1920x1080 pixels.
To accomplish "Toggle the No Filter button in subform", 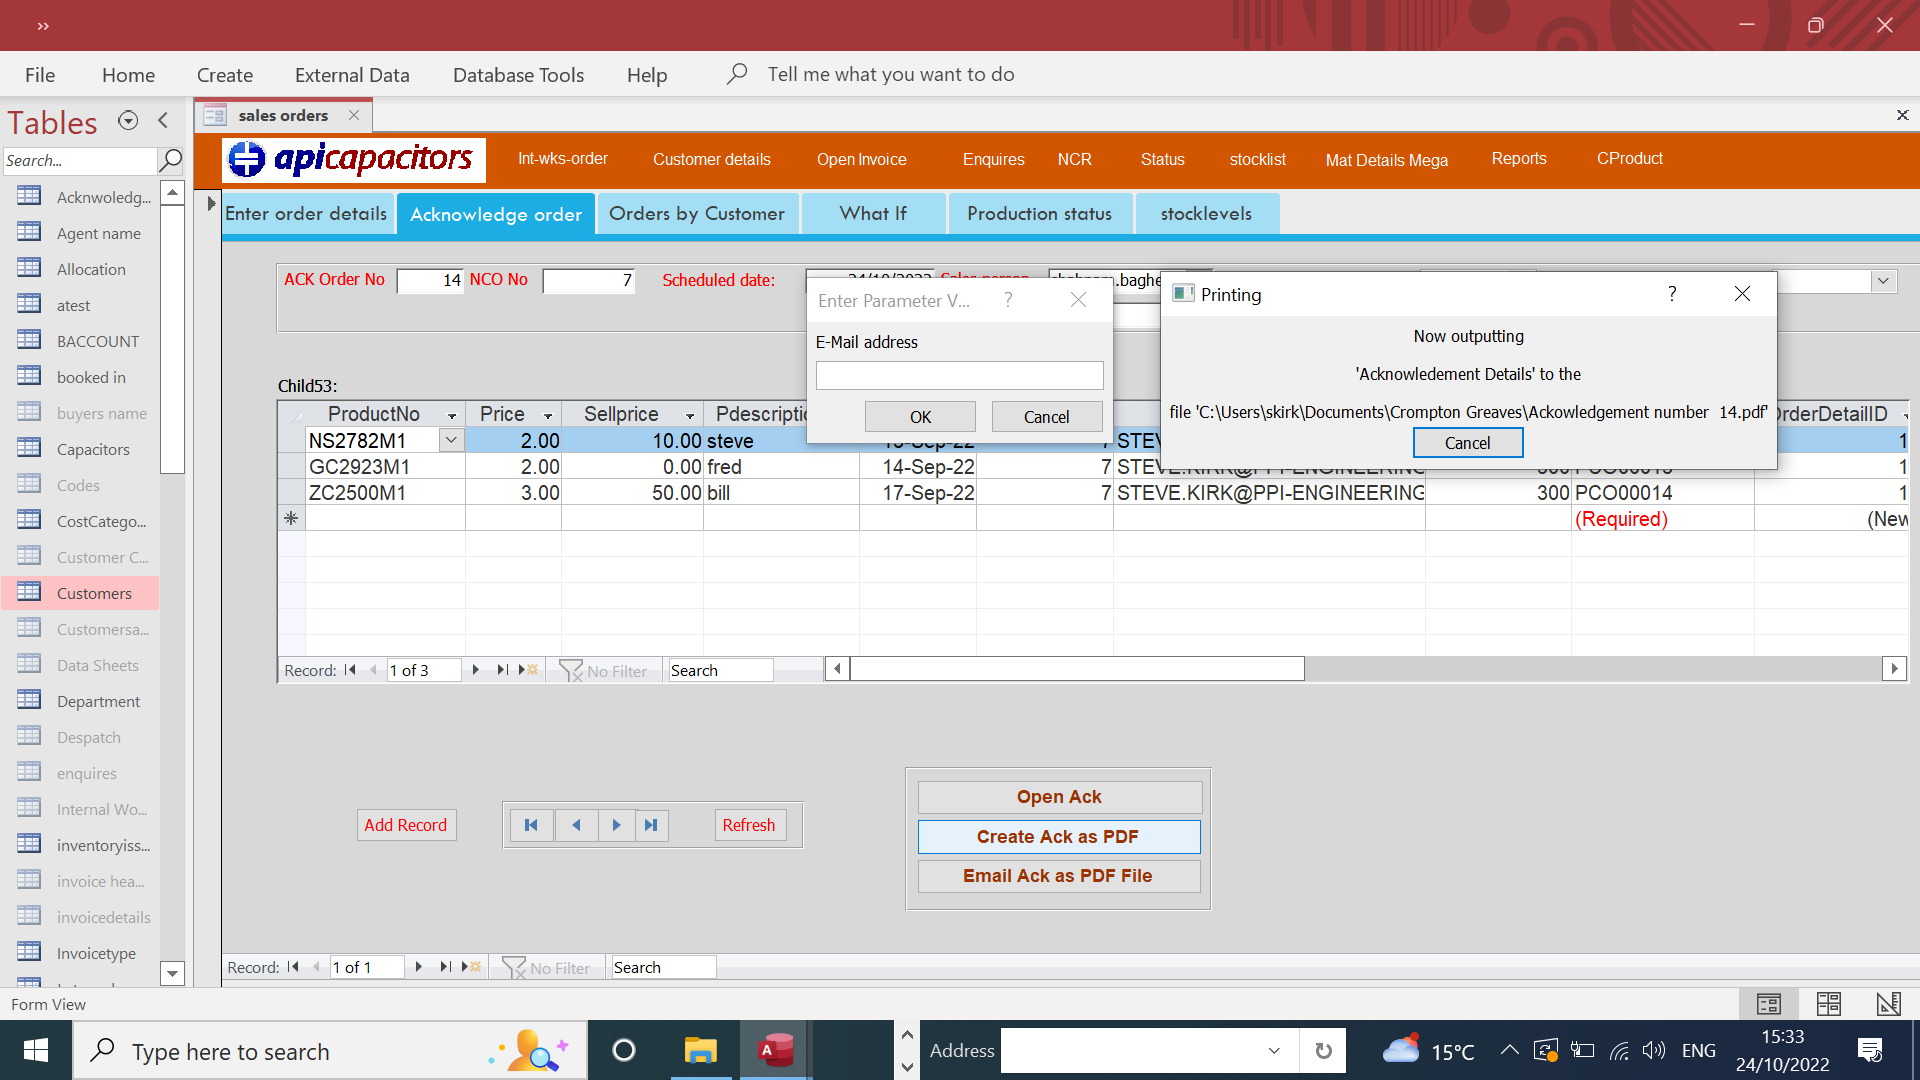I will pyautogui.click(x=603, y=671).
